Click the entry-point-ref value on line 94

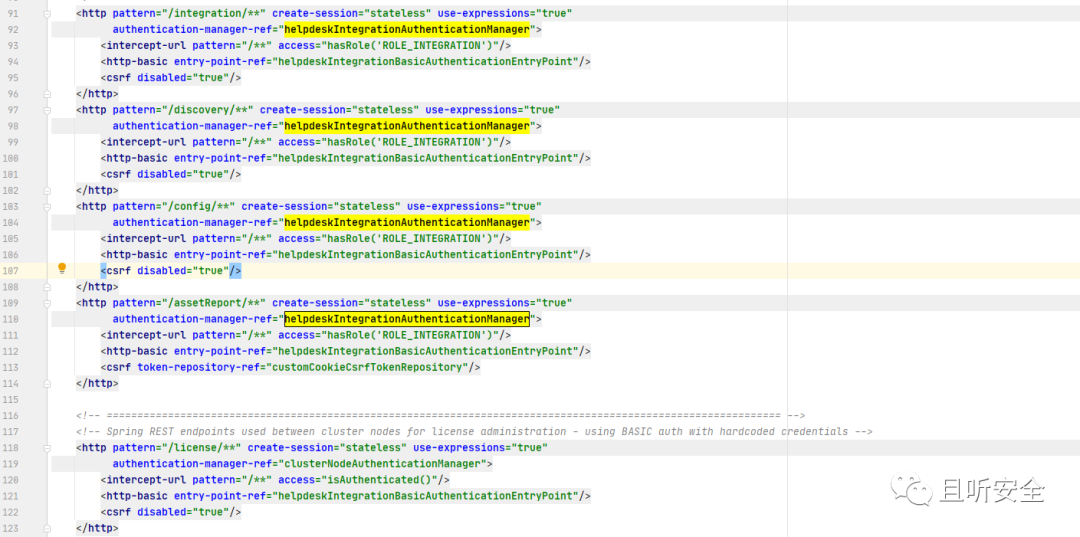[426, 61]
